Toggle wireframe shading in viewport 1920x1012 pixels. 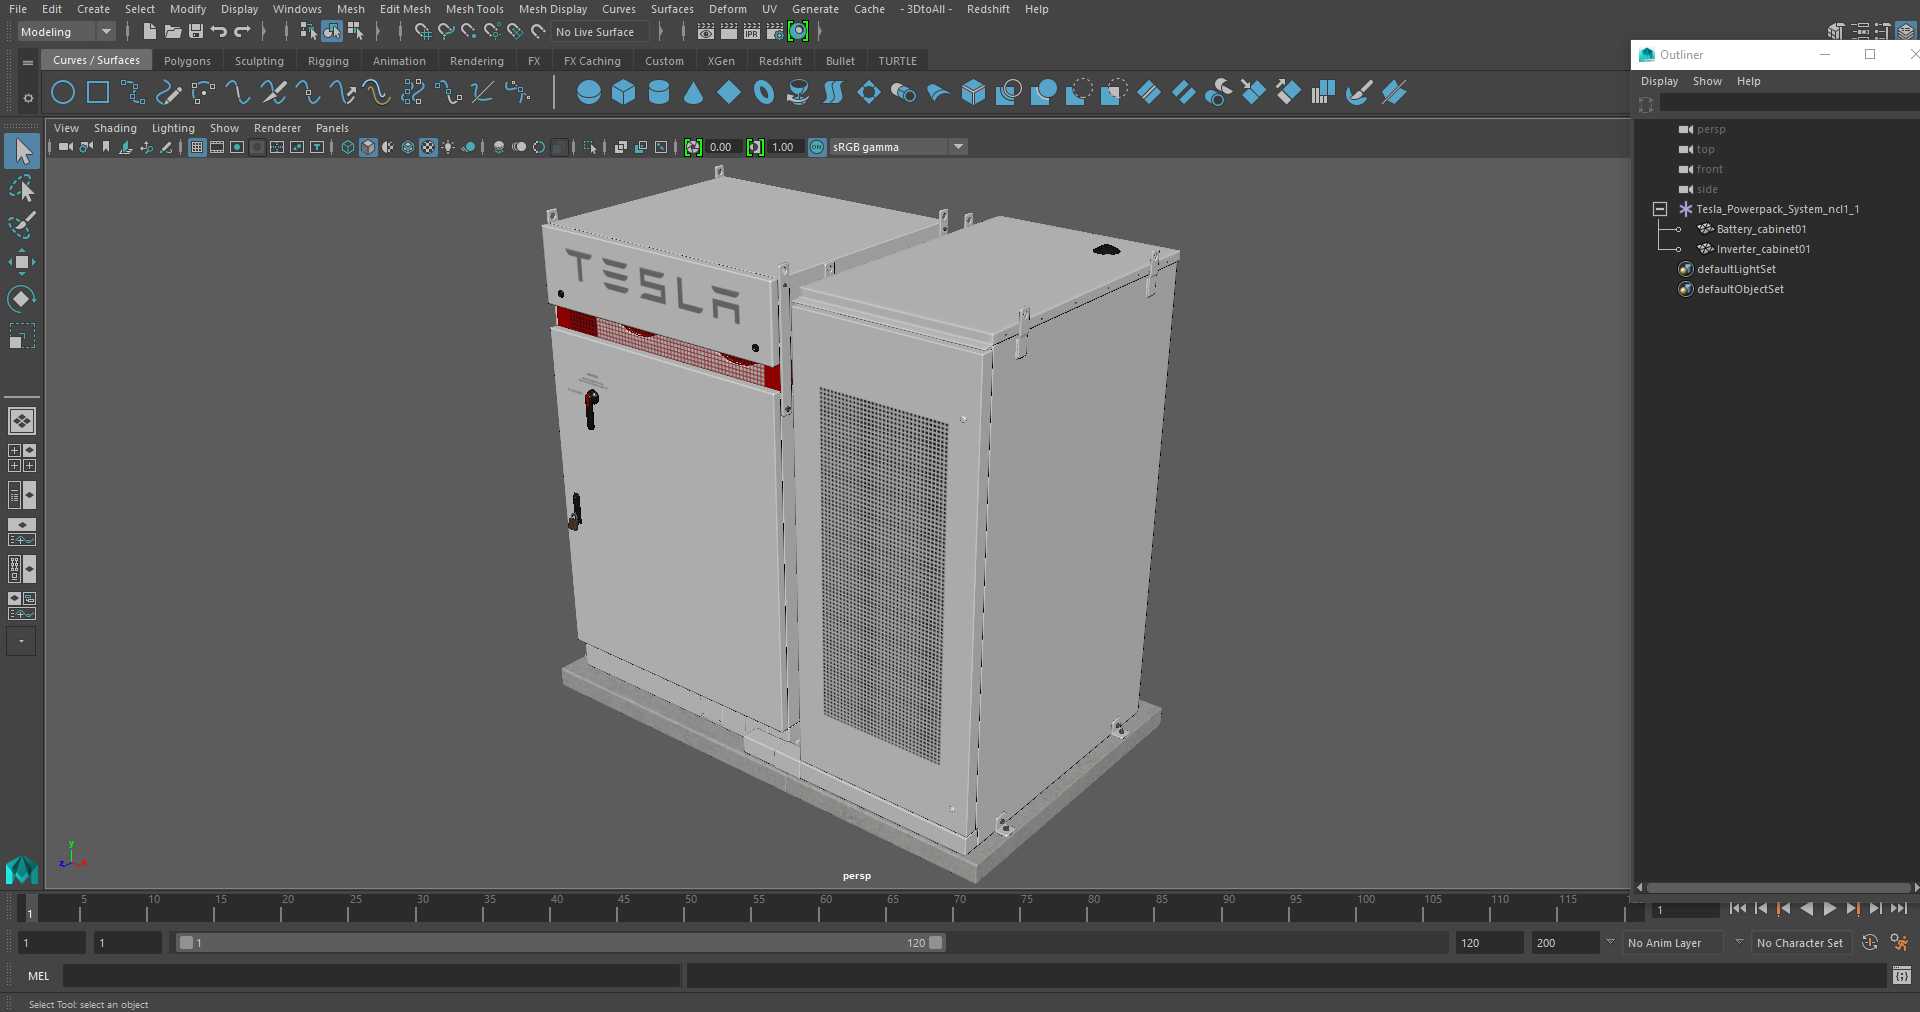pyautogui.click(x=348, y=147)
